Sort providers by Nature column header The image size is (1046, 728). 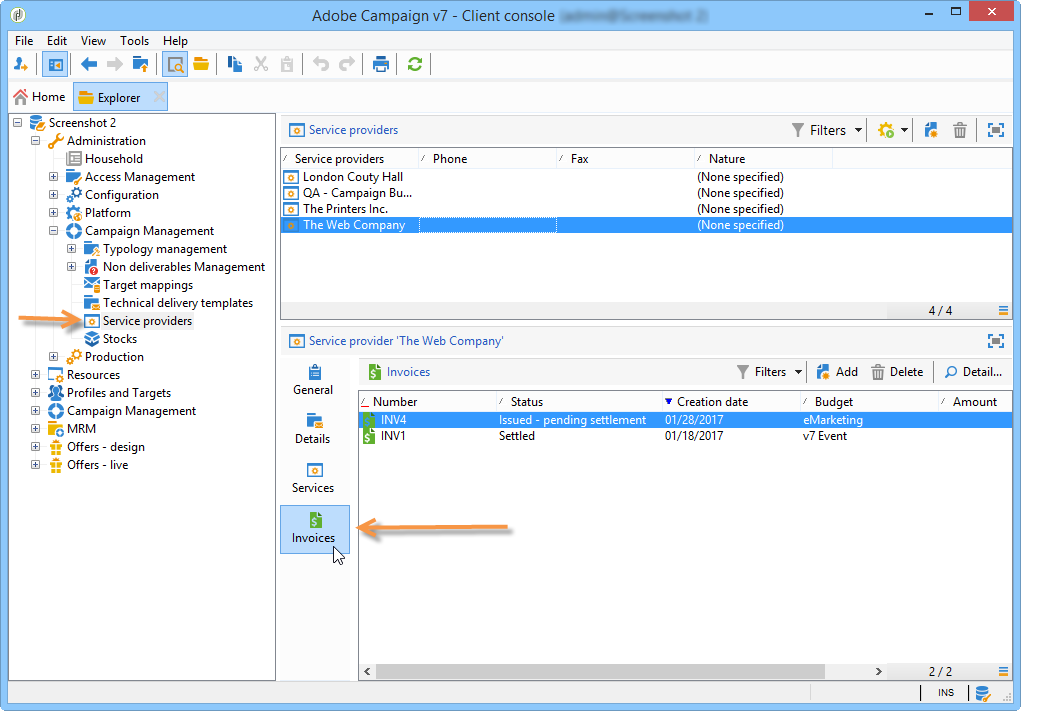pos(762,159)
